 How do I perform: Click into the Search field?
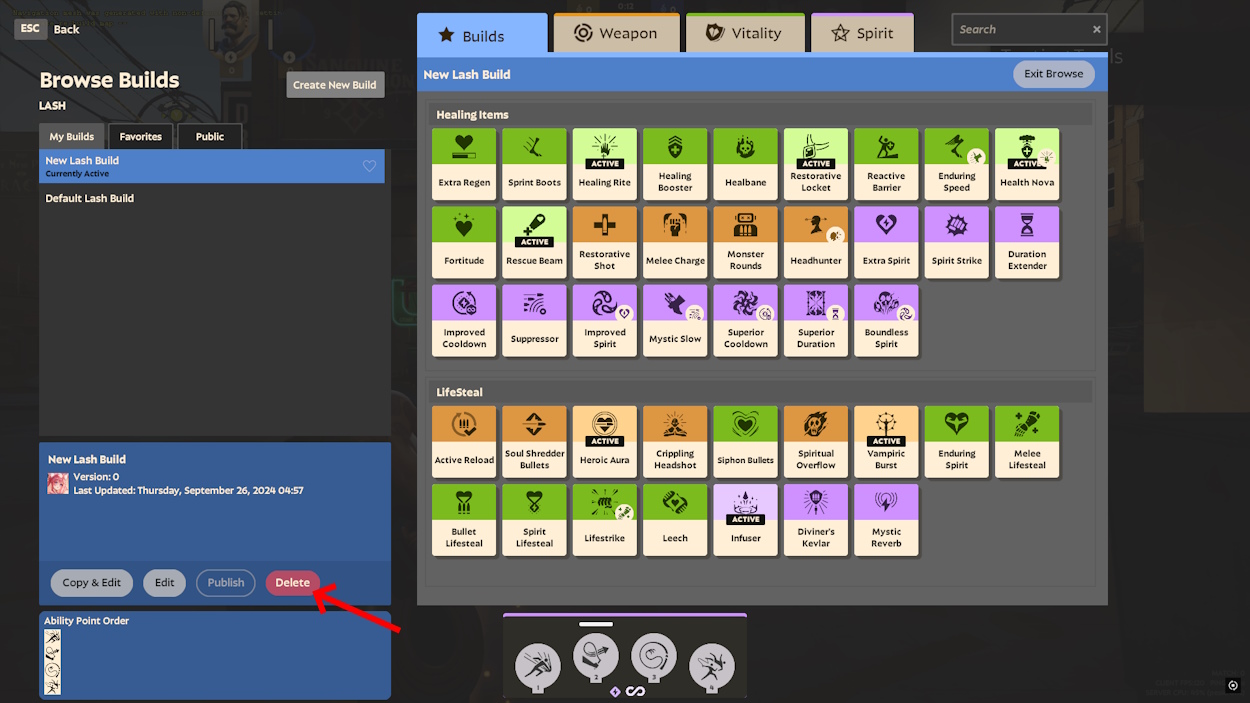coord(1020,30)
